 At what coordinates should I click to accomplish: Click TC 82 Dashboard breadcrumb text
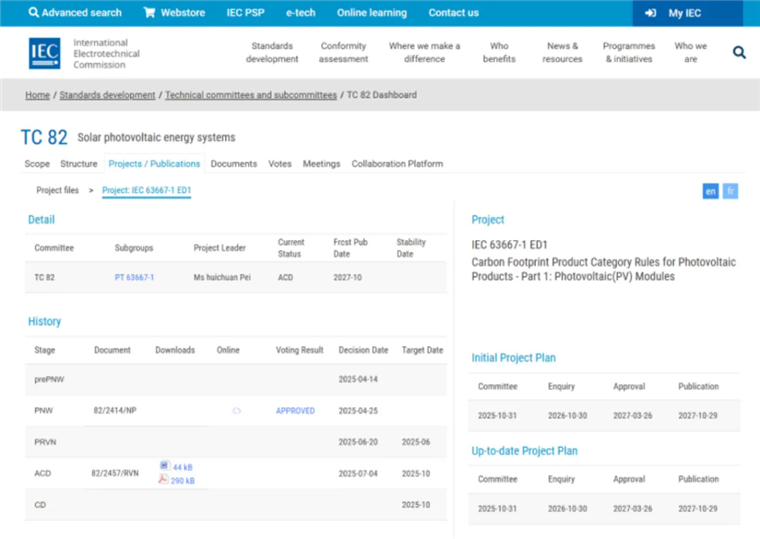click(381, 95)
